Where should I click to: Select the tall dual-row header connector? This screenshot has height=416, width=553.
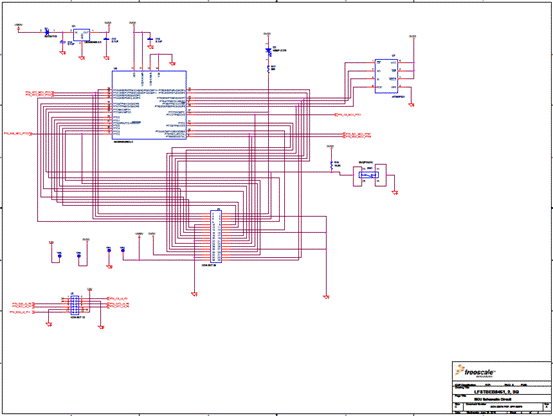(216, 236)
